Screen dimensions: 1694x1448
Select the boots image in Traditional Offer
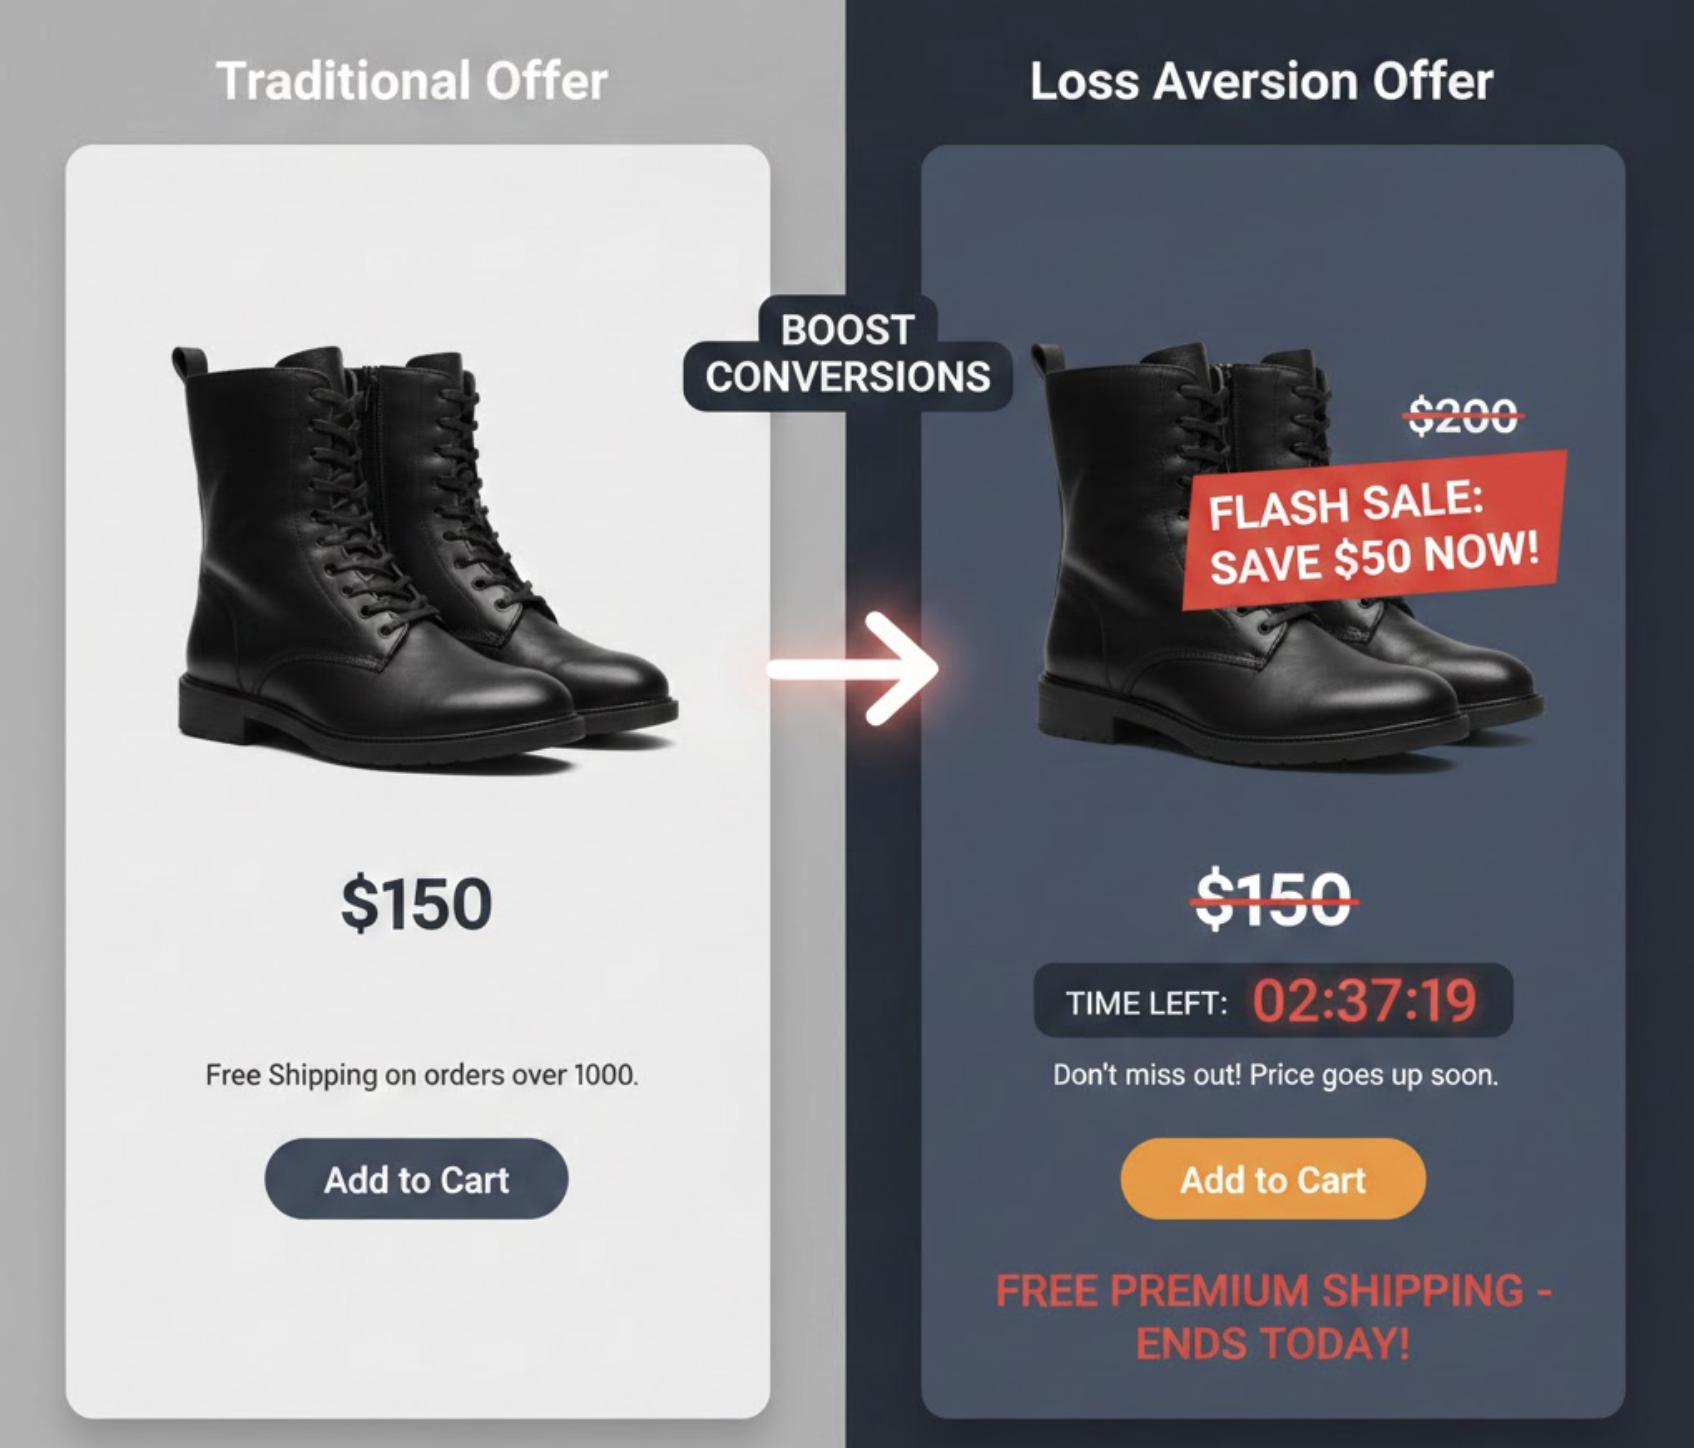(424, 555)
